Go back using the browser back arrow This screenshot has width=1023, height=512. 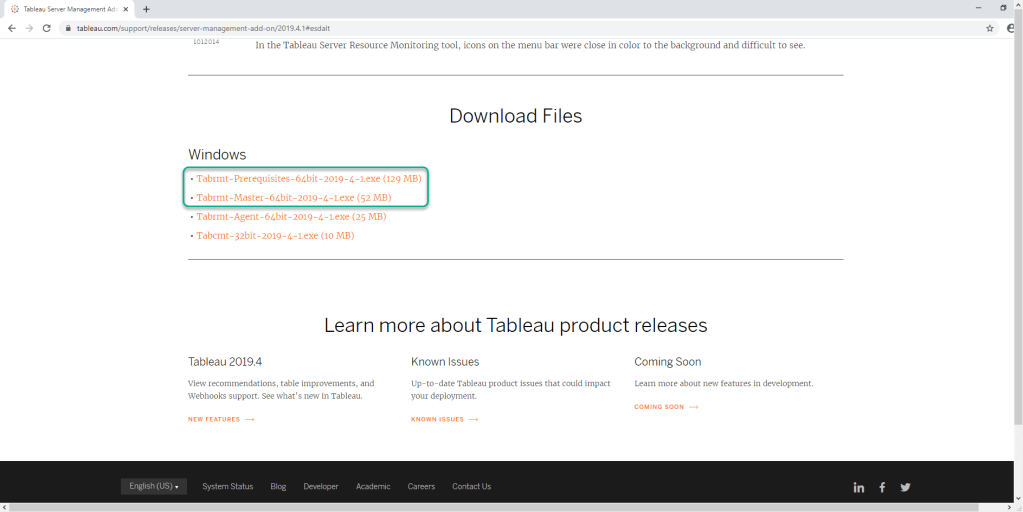pyautogui.click(x=11, y=28)
